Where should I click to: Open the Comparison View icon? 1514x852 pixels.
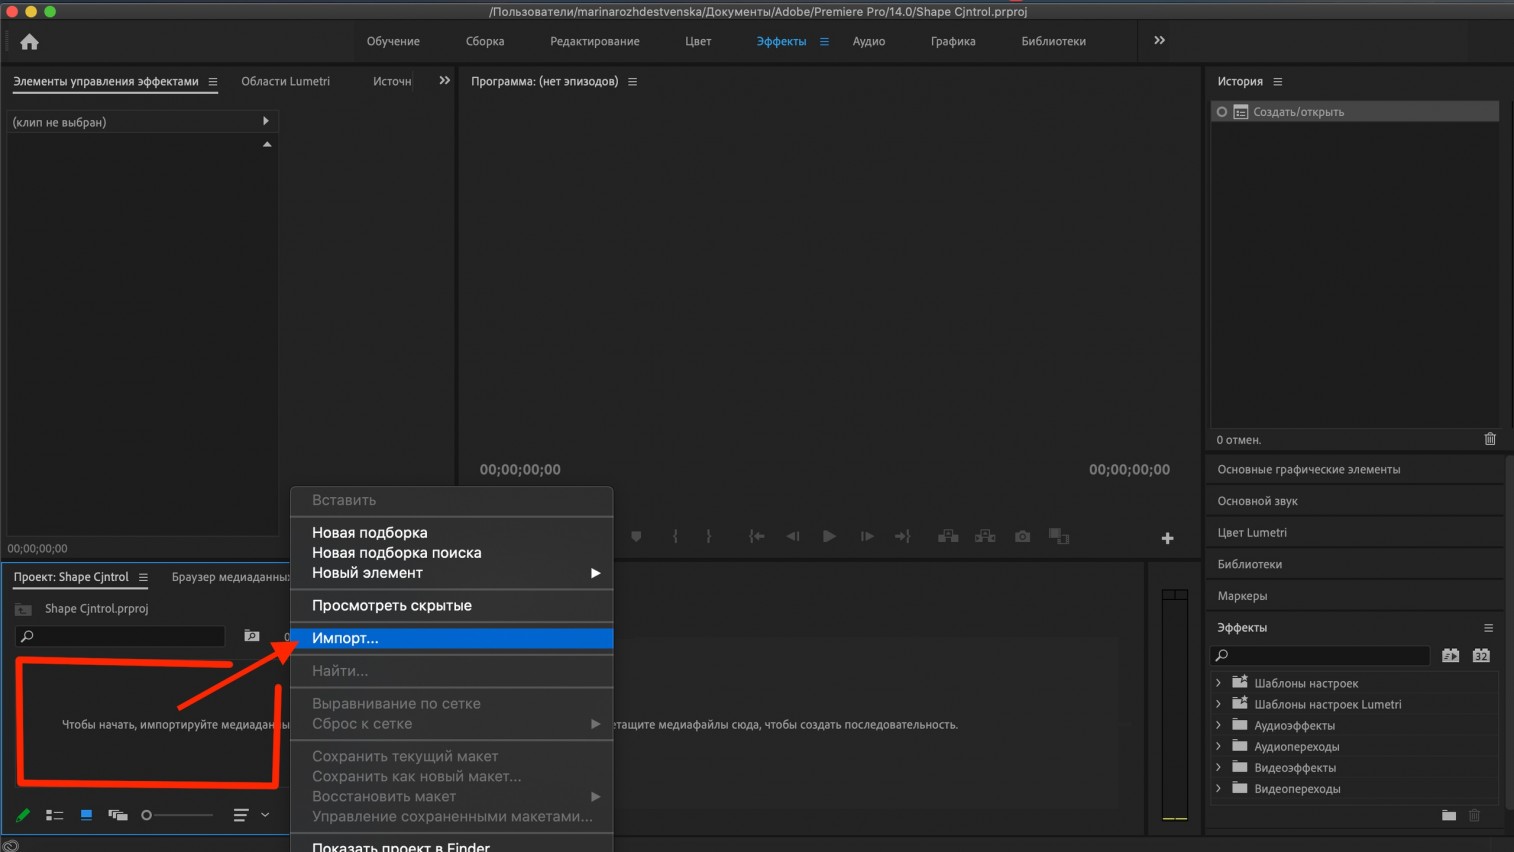[1059, 537]
